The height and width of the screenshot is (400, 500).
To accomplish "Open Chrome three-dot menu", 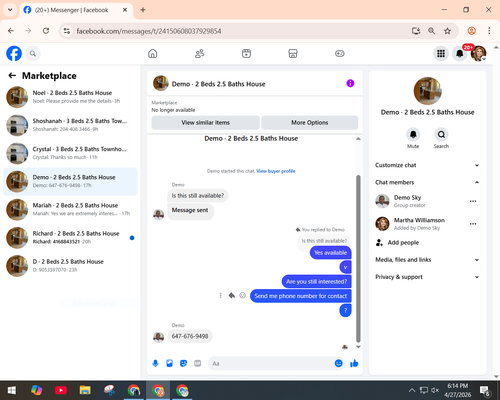I will (x=489, y=31).
